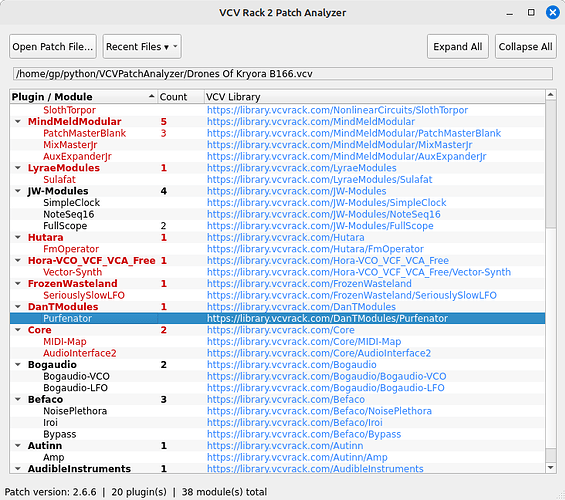The width and height of the screenshot is (565, 500).
Task: Sort by Plugin / Module column header
Action: [x=84, y=97]
